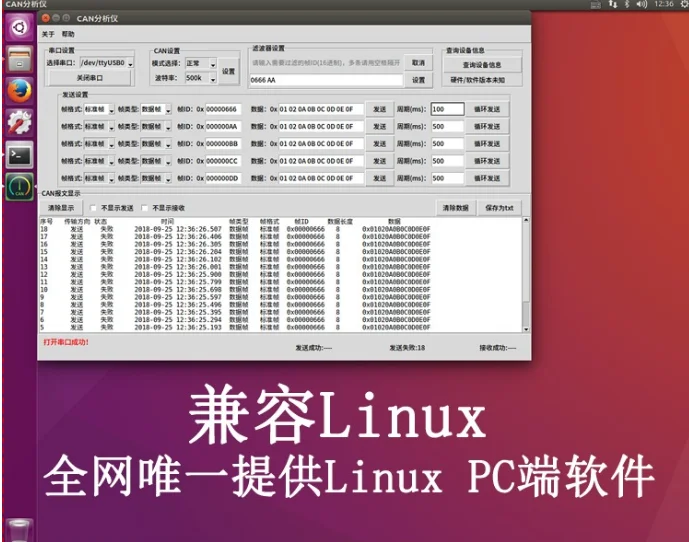This screenshot has width=689, height=542.
Task: Click the 保存为txt button
Action: tap(500, 208)
